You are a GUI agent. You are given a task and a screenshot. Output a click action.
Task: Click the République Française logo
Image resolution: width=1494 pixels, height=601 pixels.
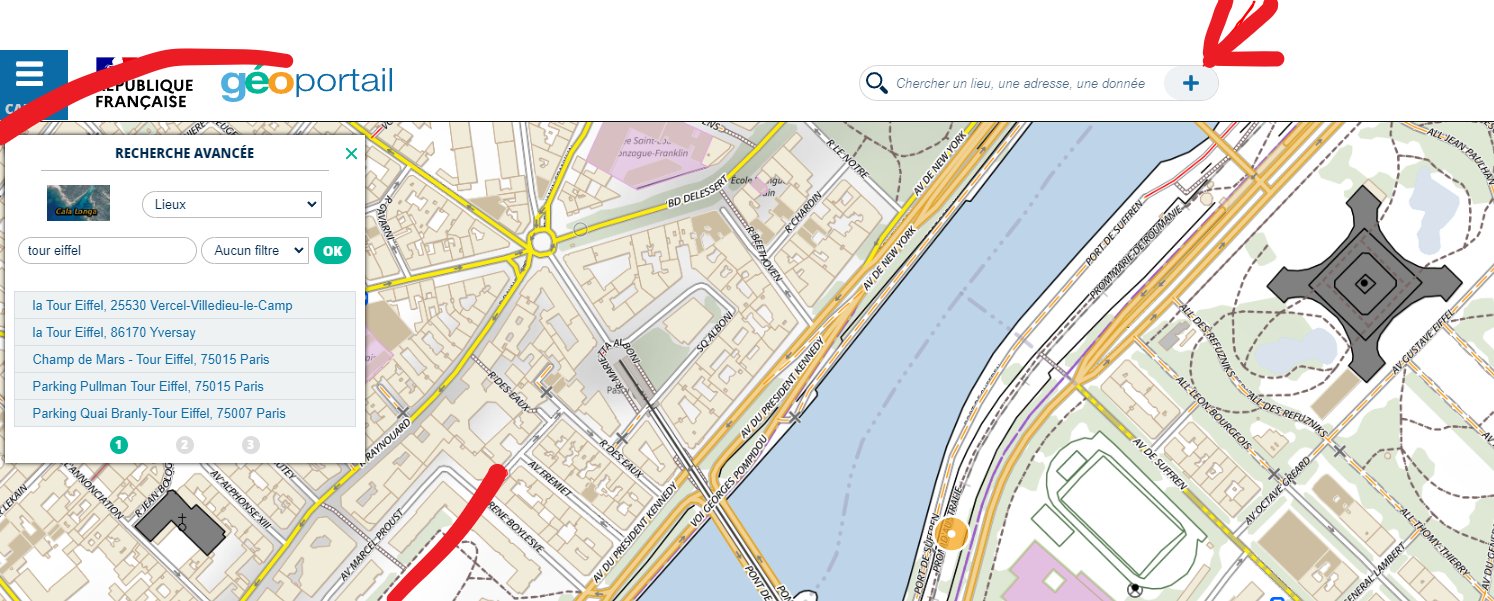[144, 84]
